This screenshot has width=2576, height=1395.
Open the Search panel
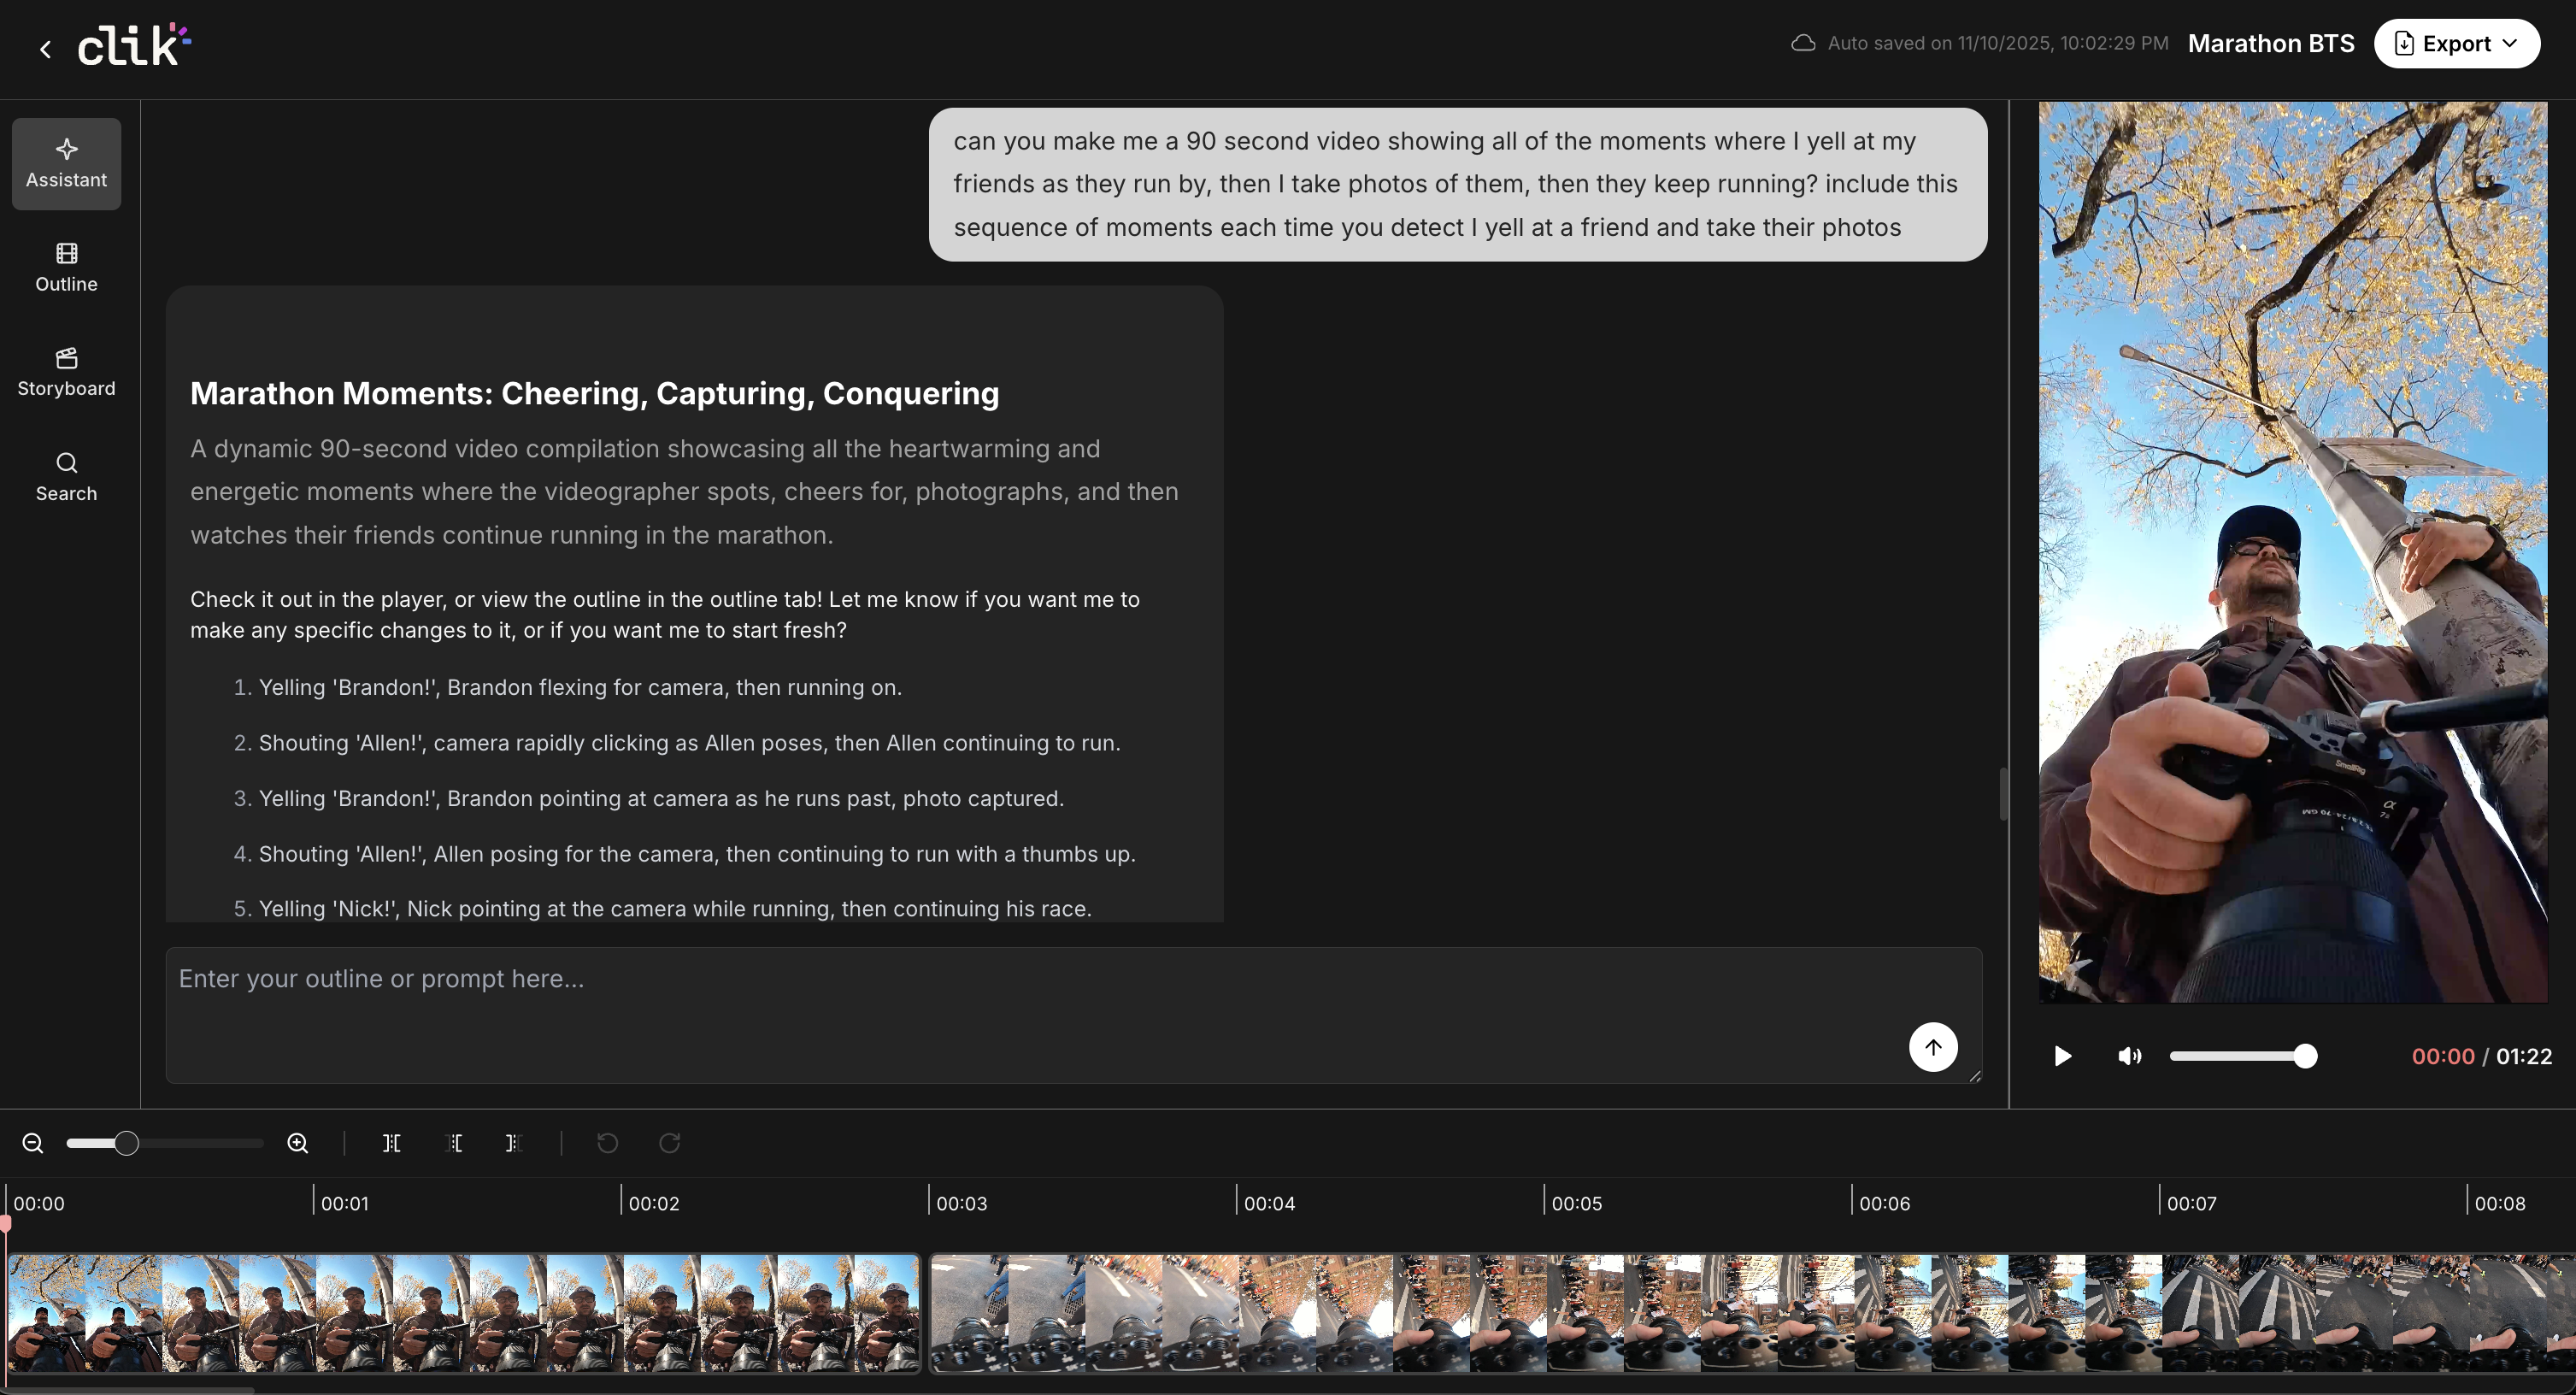66,476
